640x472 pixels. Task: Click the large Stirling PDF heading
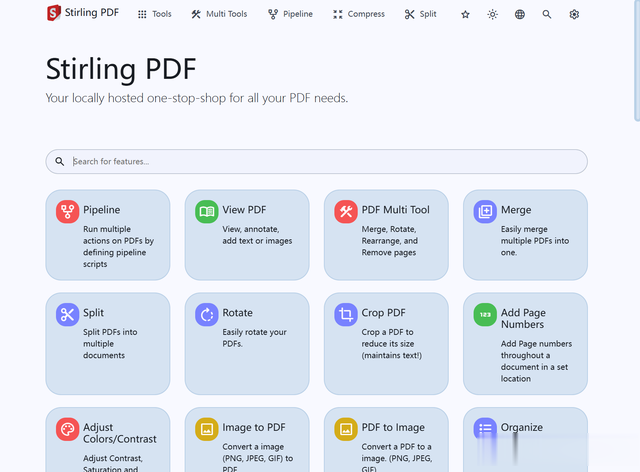point(121,69)
